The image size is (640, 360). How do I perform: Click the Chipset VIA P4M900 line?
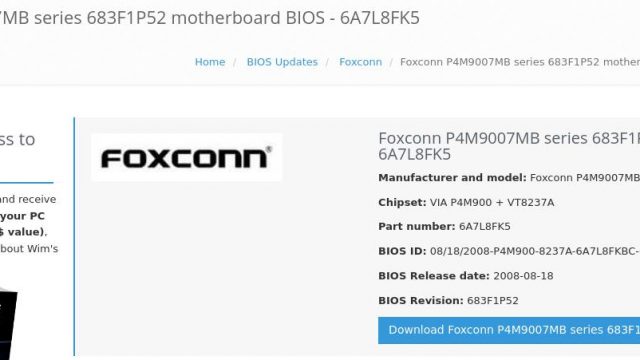tap(466, 202)
